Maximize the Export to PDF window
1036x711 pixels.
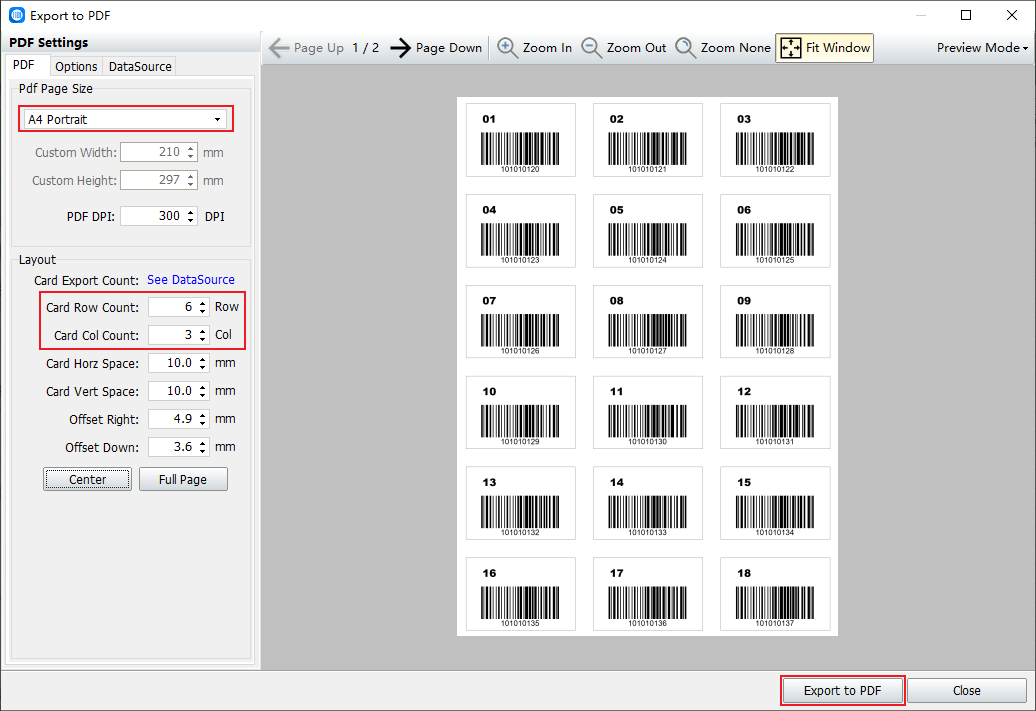tap(966, 15)
